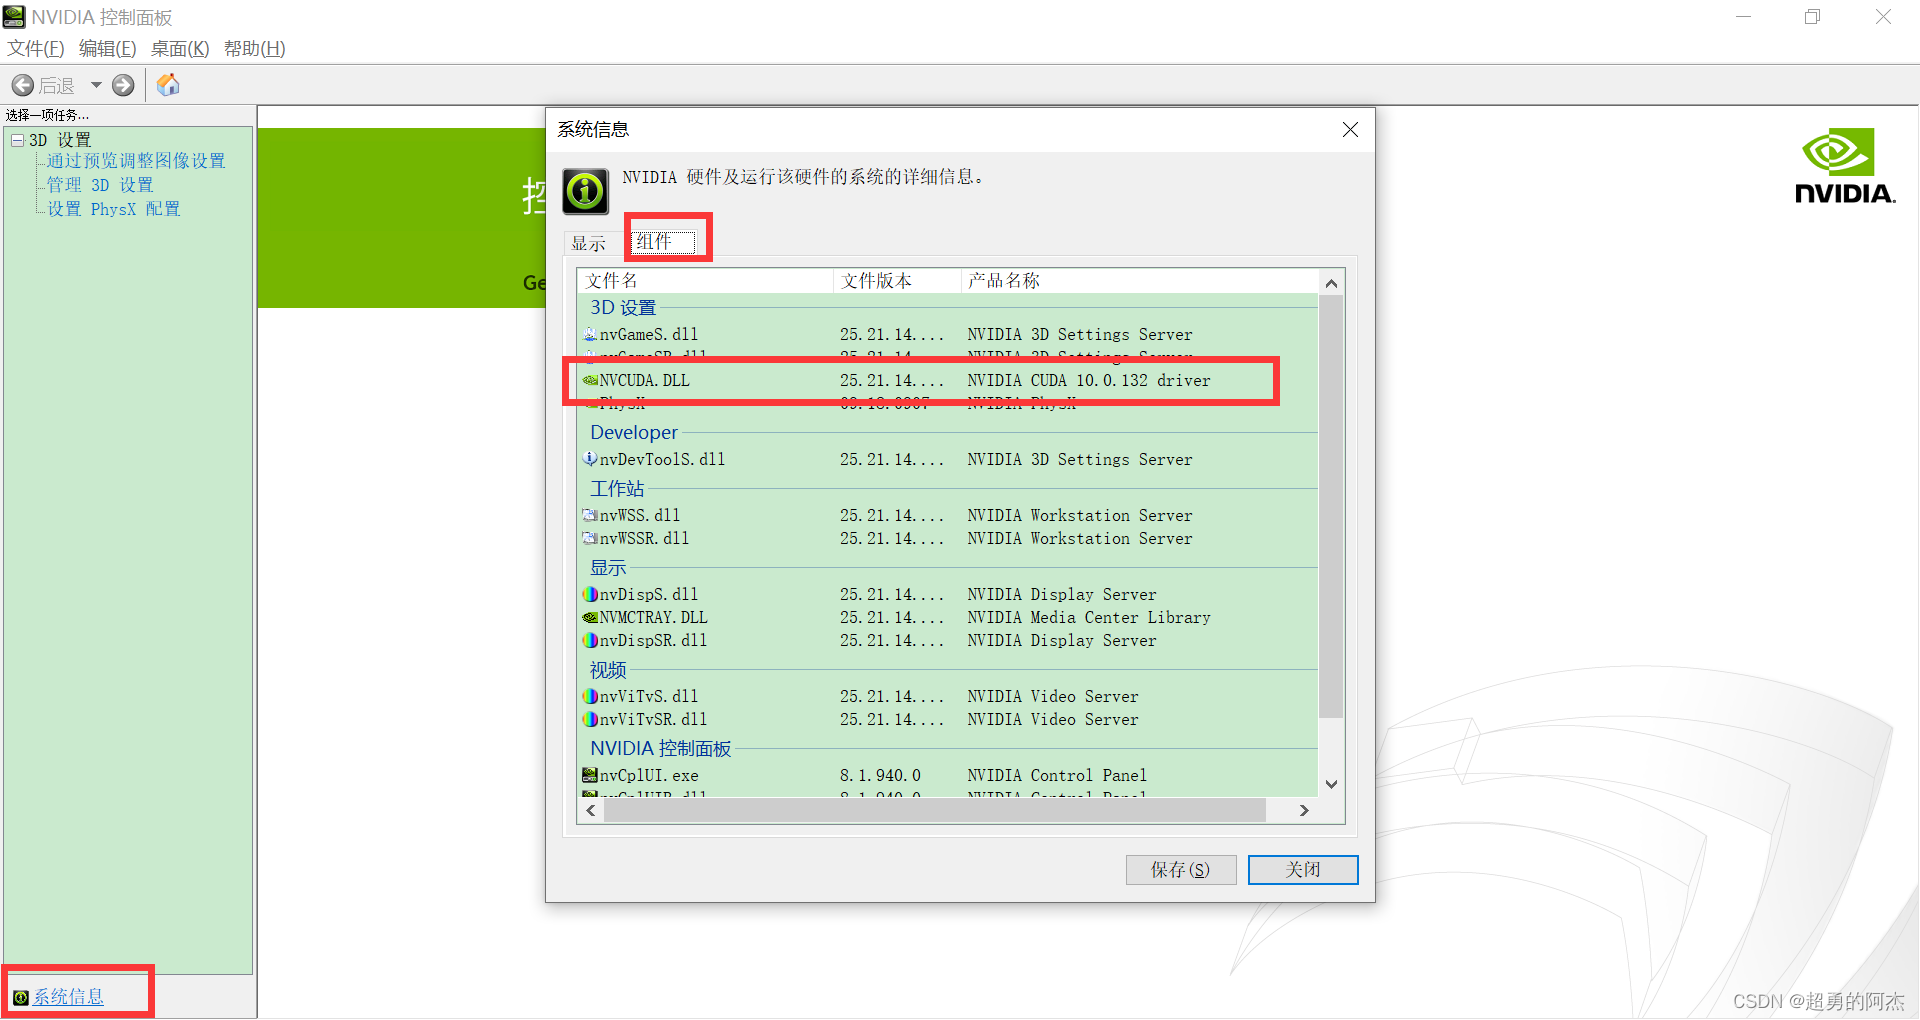Image resolution: width=1920 pixels, height=1020 pixels.
Task: Open the 系统信息 link at bottom left
Action: (x=69, y=997)
